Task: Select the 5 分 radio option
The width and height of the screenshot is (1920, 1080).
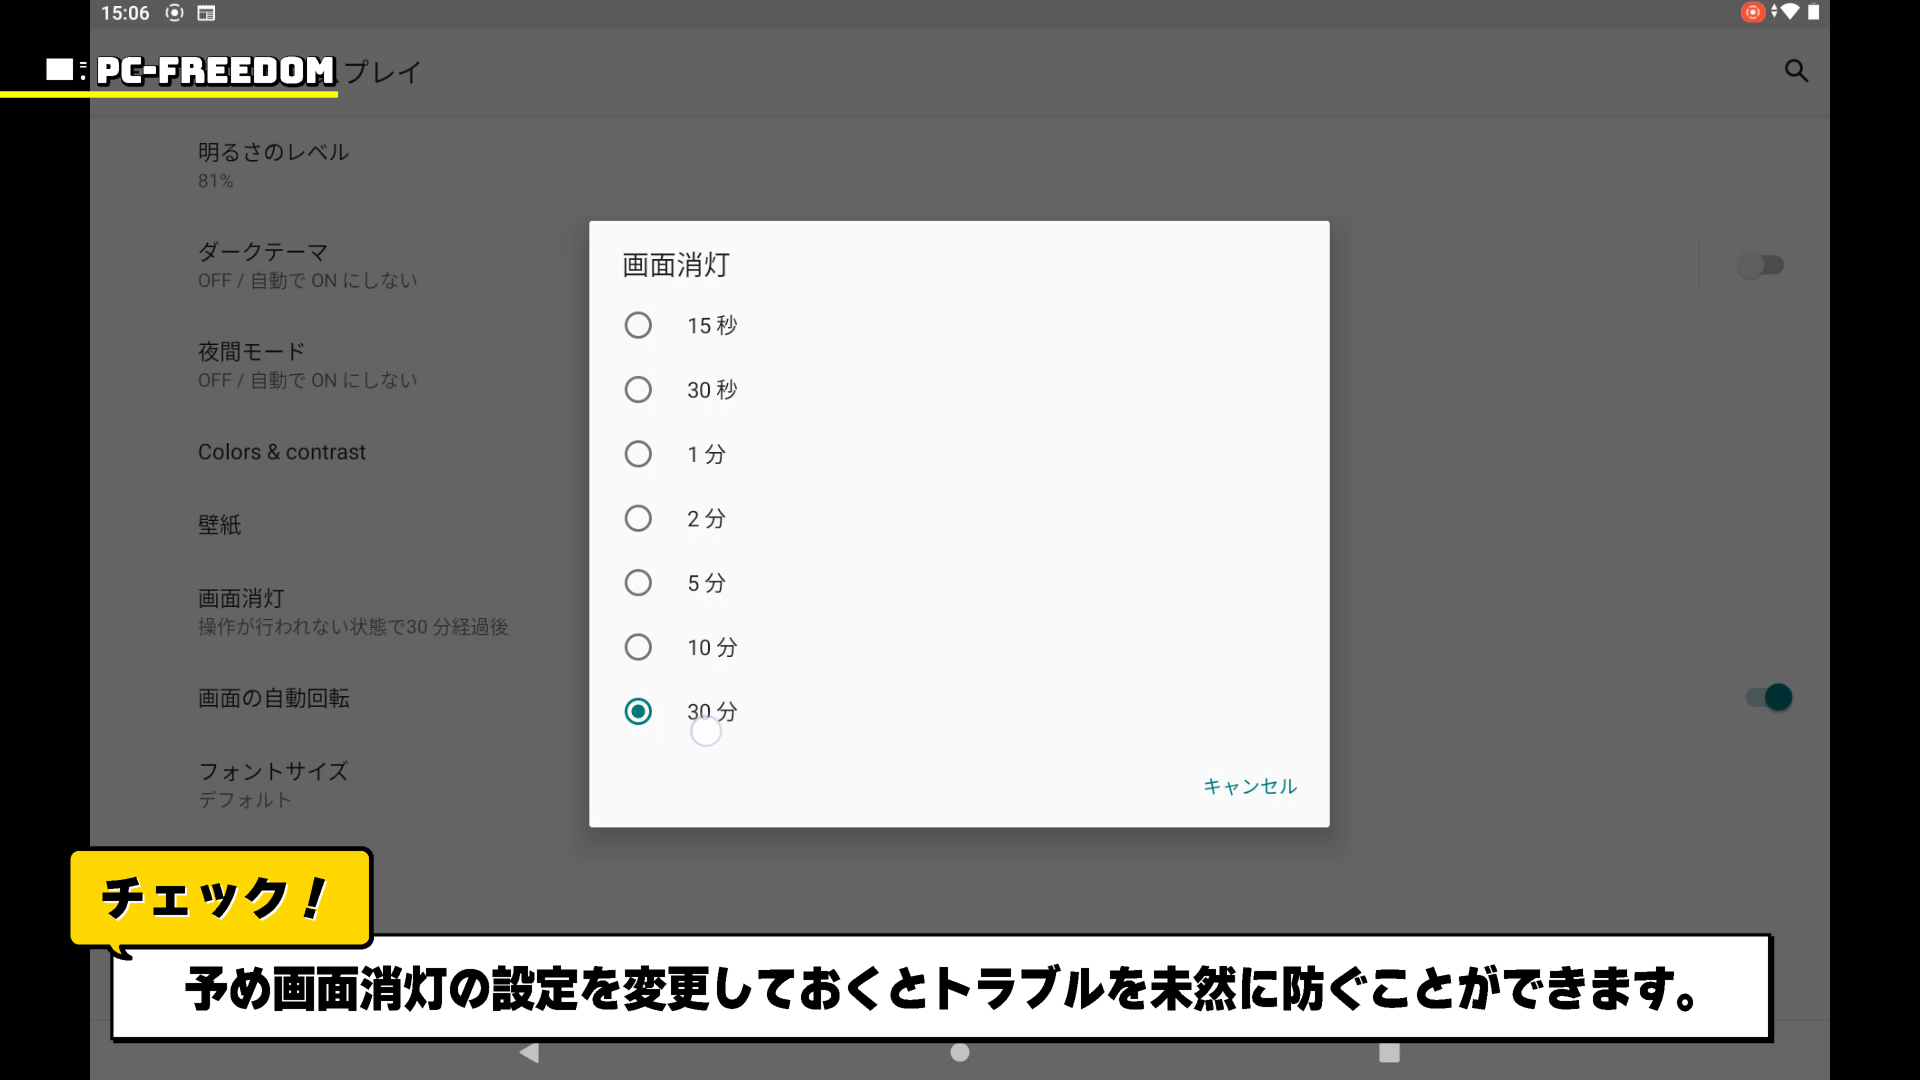Action: [x=638, y=583]
